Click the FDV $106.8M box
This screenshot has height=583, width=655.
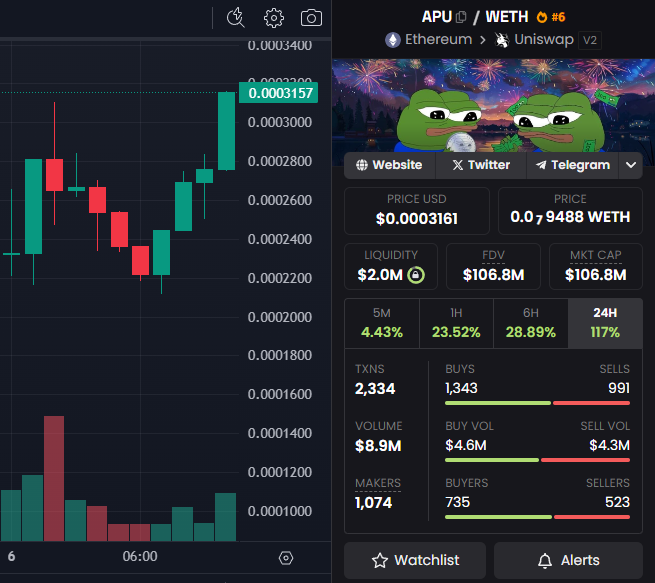493,266
